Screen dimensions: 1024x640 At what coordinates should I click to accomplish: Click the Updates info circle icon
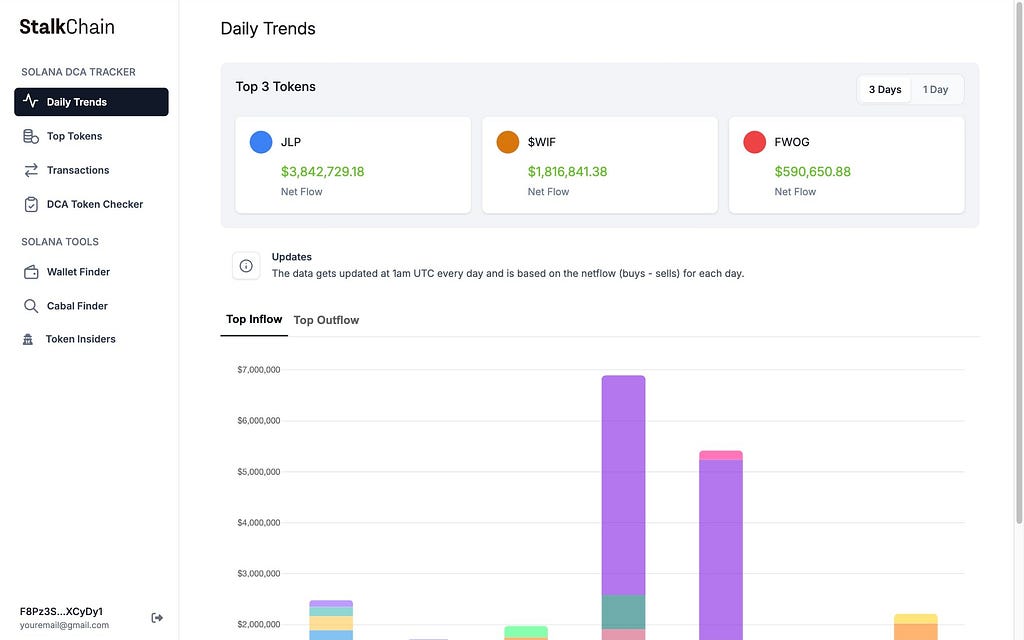[x=246, y=266]
